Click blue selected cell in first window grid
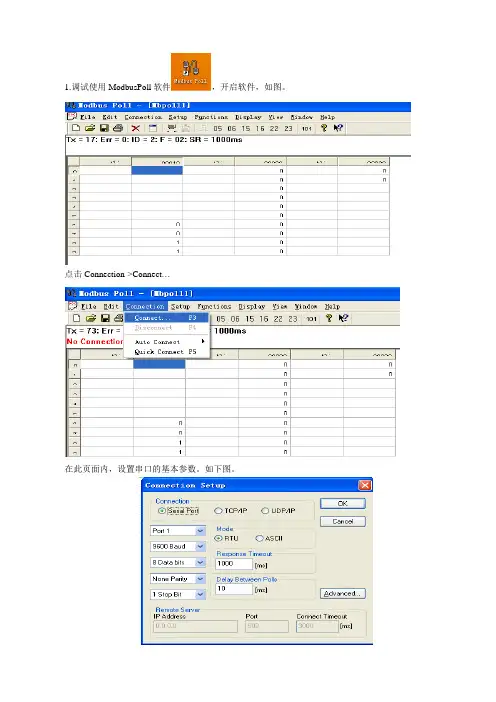 click(157, 171)
